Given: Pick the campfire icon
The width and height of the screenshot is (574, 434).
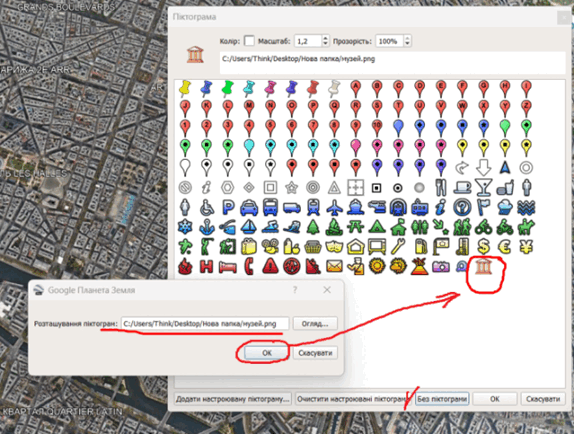Looking at the screenshot, I should tap(334, 227).
